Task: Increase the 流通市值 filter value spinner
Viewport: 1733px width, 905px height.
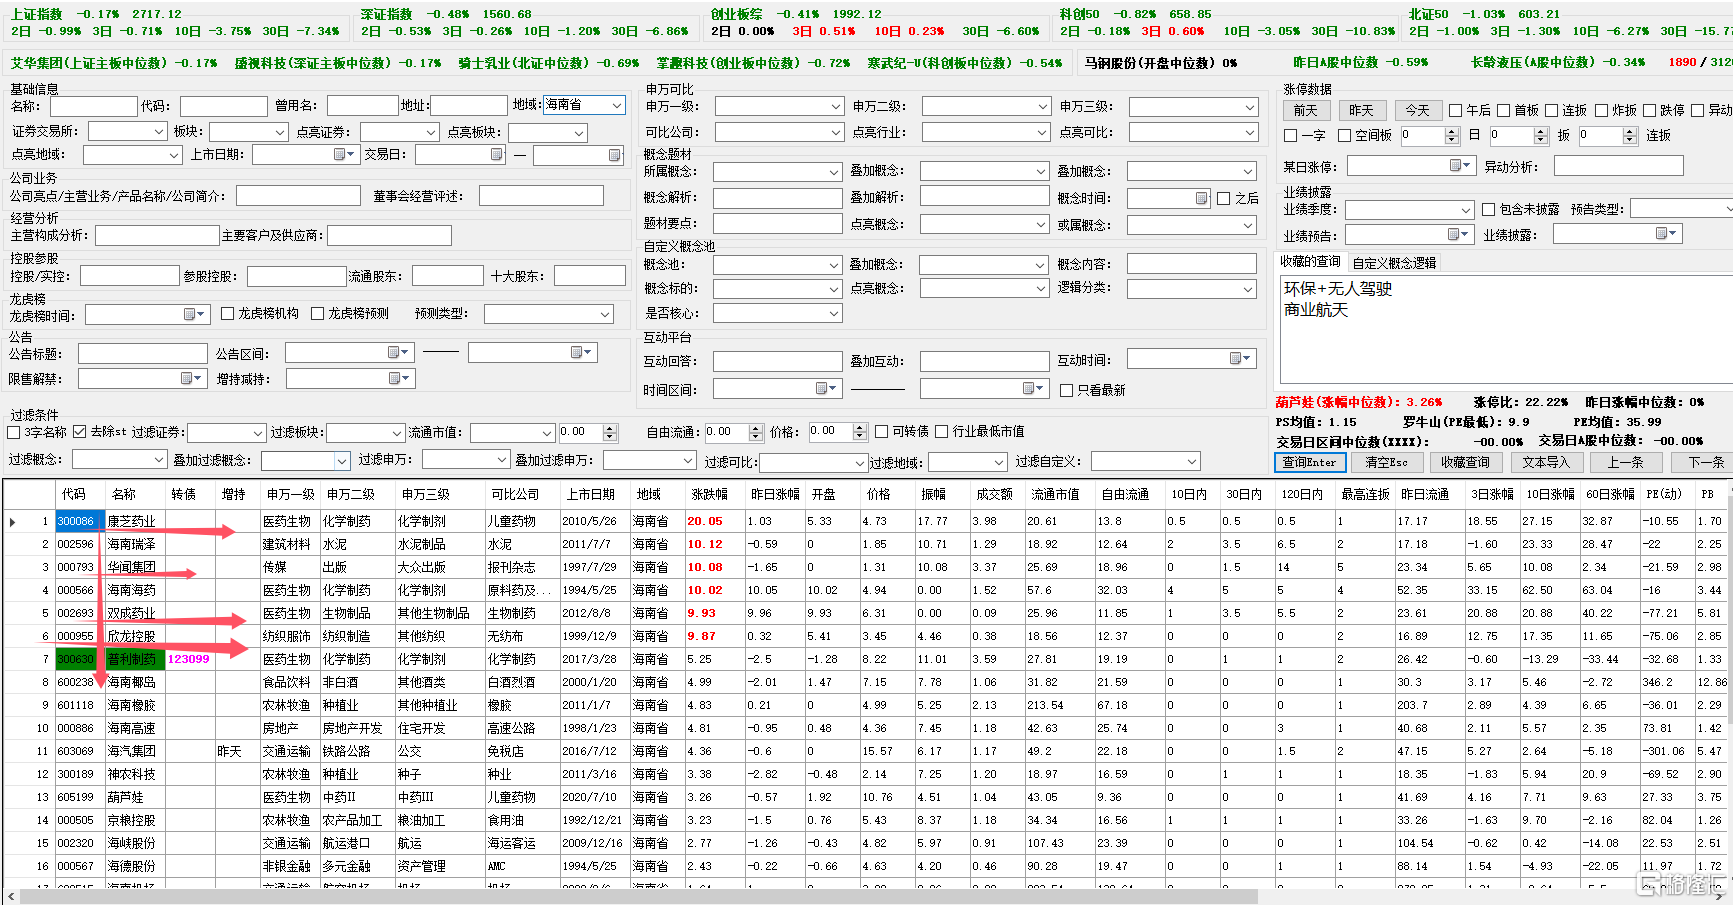Action: 609,428
